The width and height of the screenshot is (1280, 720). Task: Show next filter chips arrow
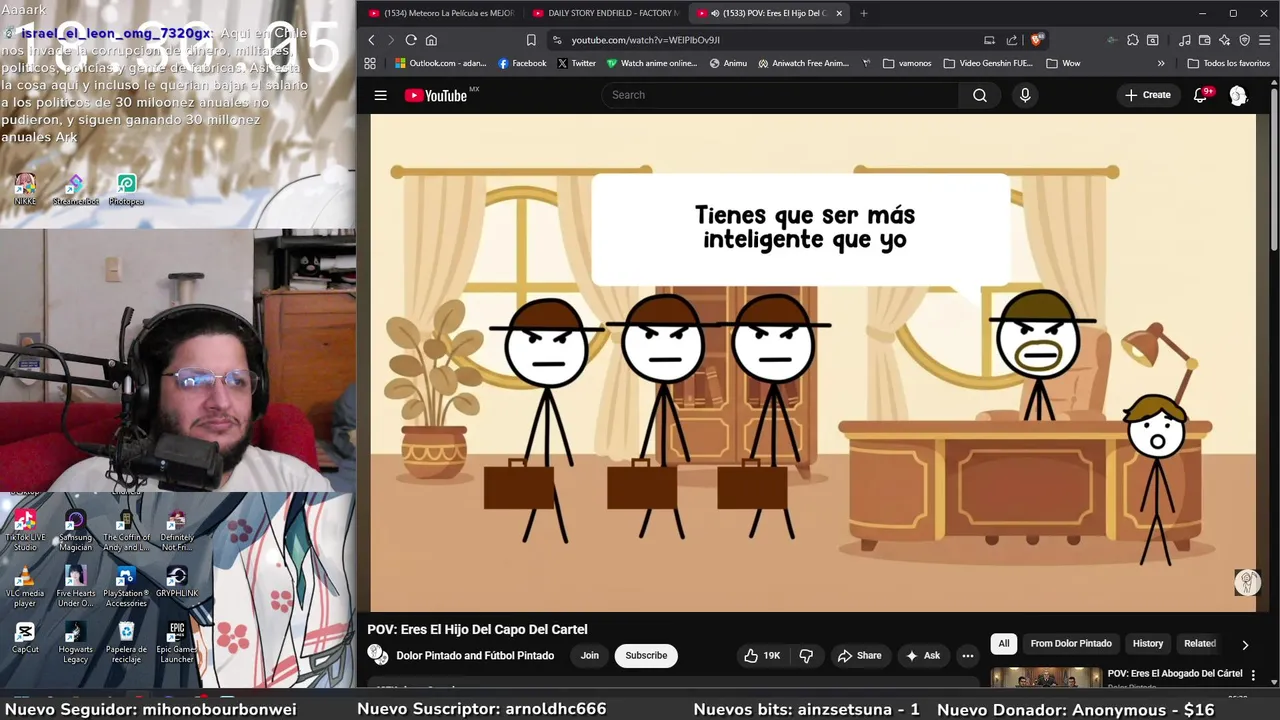[x=1245, y=645]
